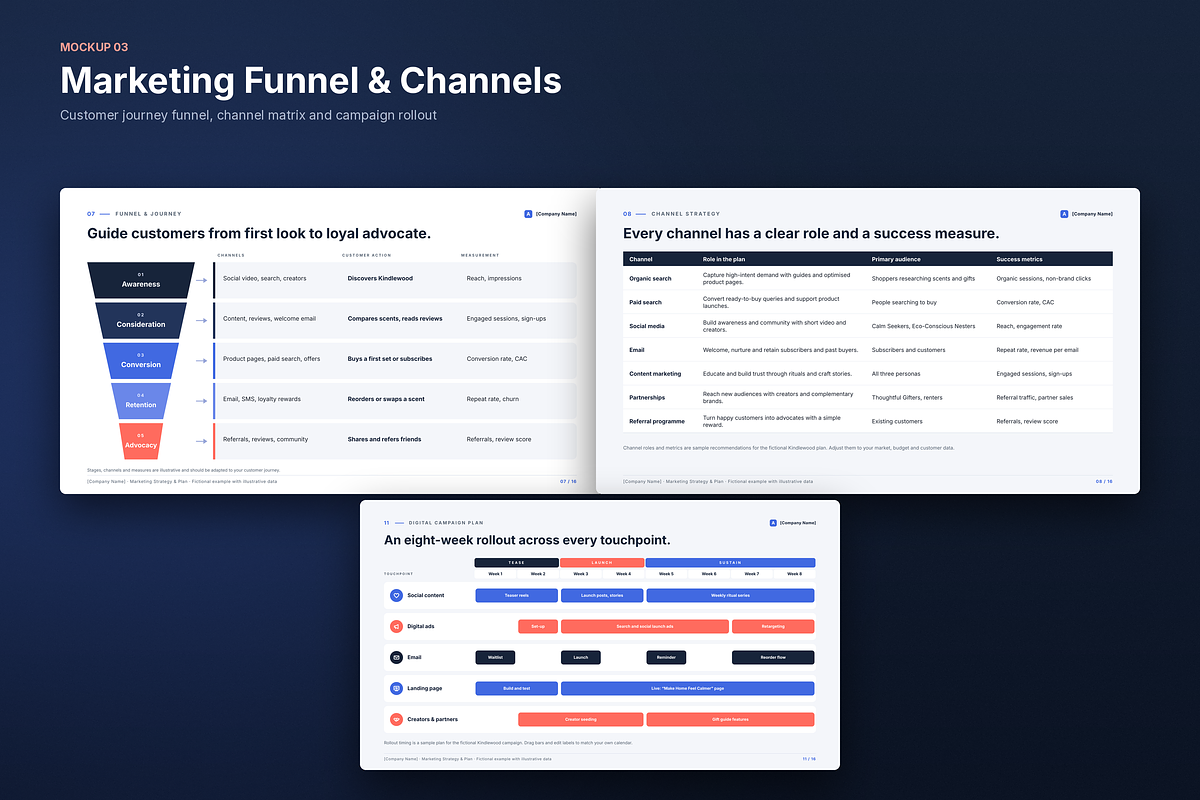This screenshot has width=1200, height=800.
Task: Click the 'Launch' email bar
Action: tap(581, 657)
